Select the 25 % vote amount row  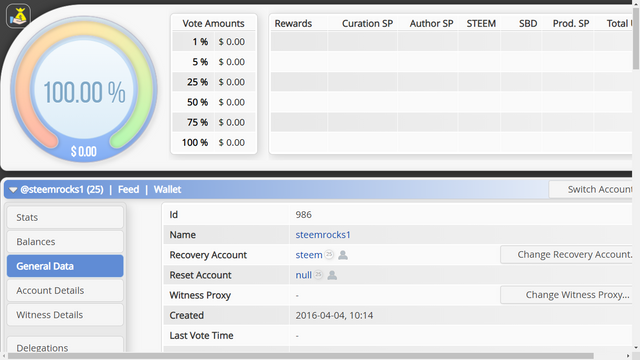[214, 82]
